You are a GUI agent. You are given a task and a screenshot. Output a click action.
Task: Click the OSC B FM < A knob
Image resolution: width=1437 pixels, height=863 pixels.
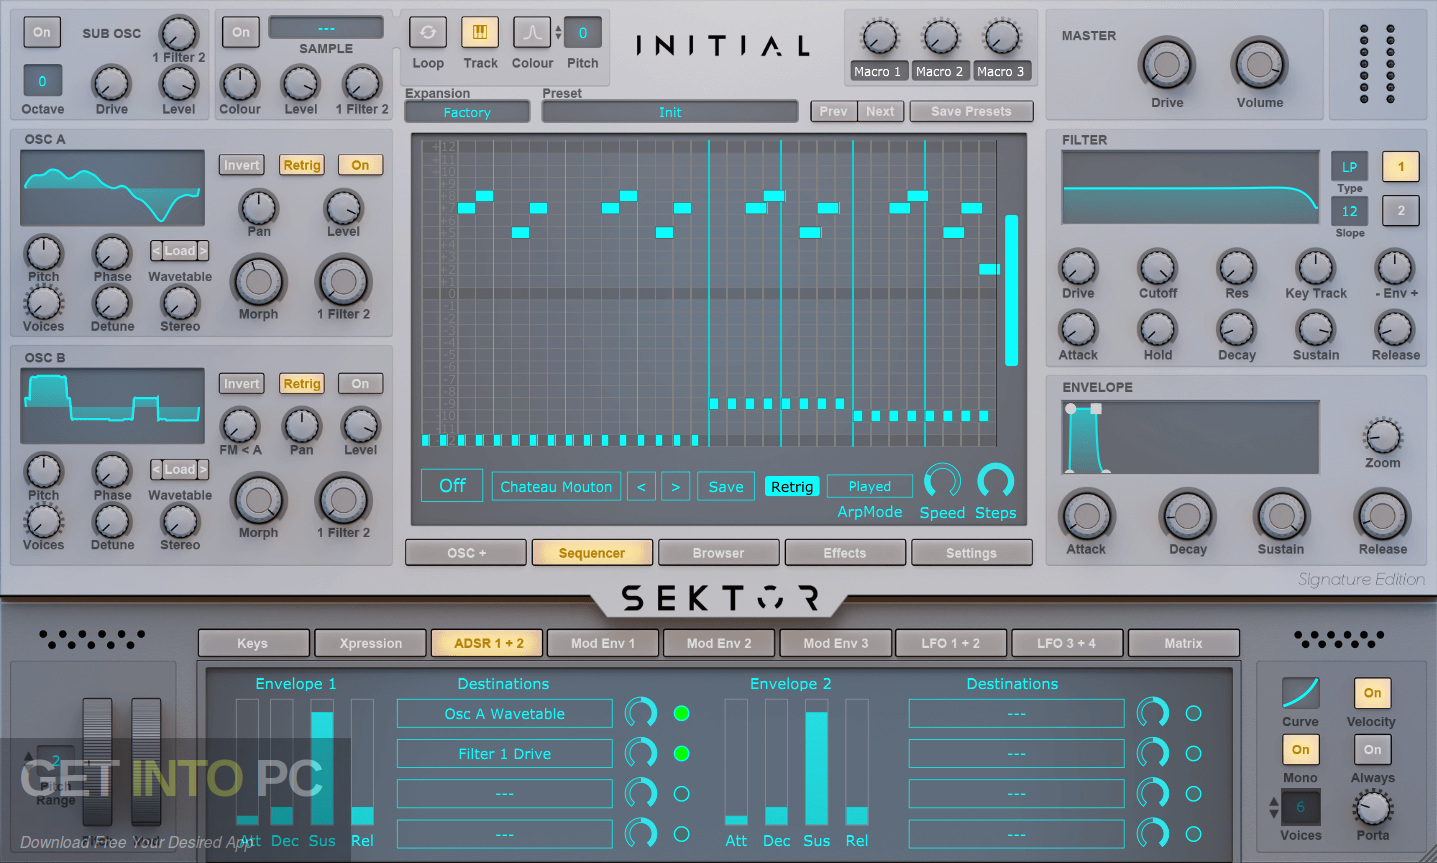coord(240,427)
